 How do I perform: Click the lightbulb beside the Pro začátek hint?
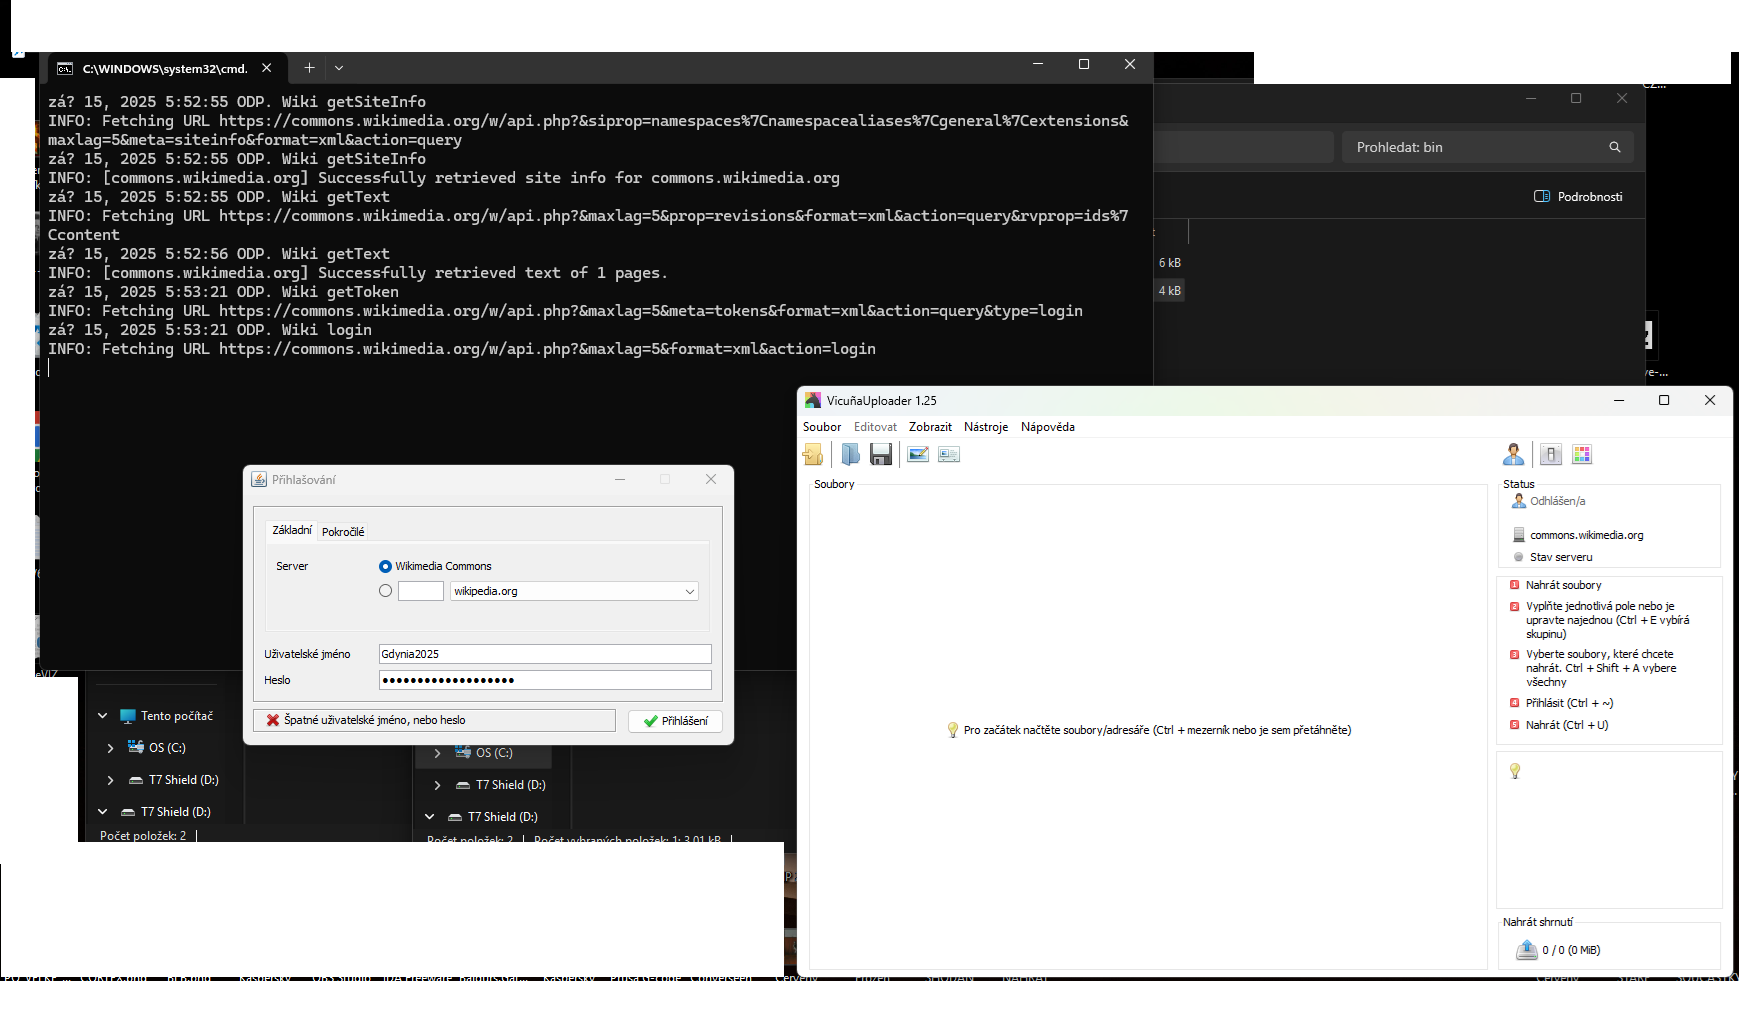click(x=953, y=730)
